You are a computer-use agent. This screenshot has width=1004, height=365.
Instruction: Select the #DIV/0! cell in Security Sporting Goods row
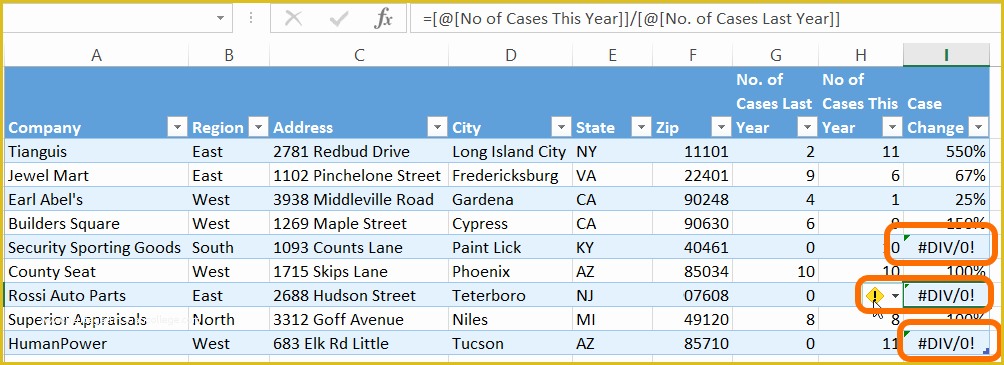pyautogui.click(x=946, y=247)
